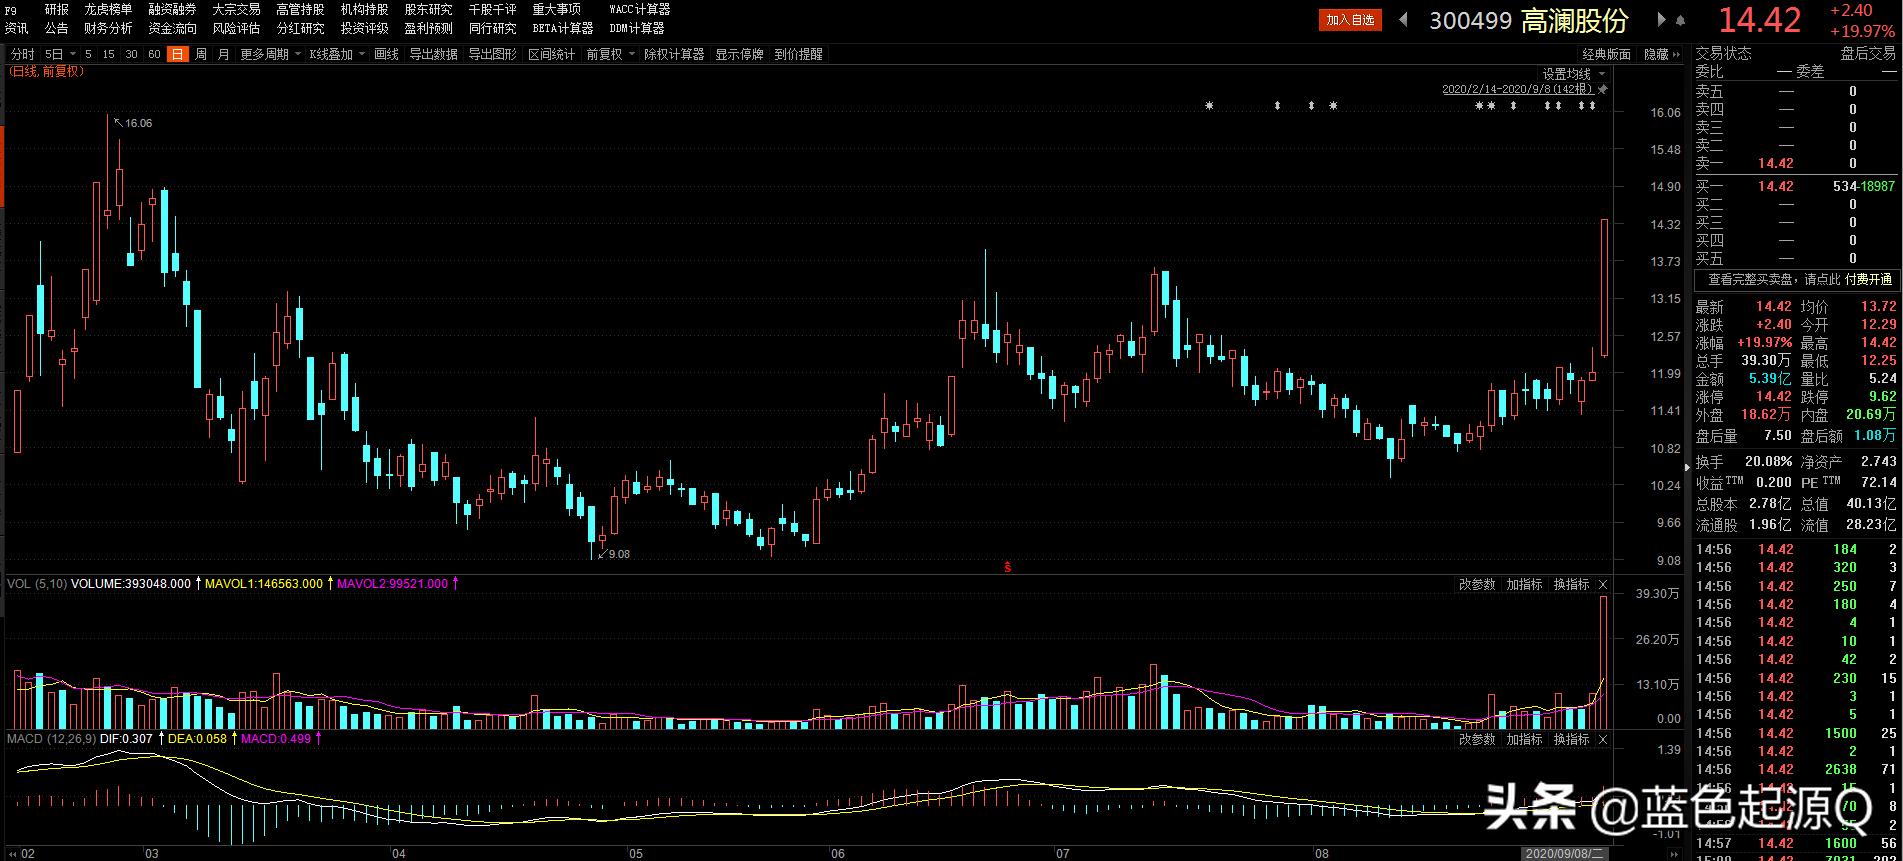
Task: Click 改参数 in the VOL panel
Action: [1477, 584]
